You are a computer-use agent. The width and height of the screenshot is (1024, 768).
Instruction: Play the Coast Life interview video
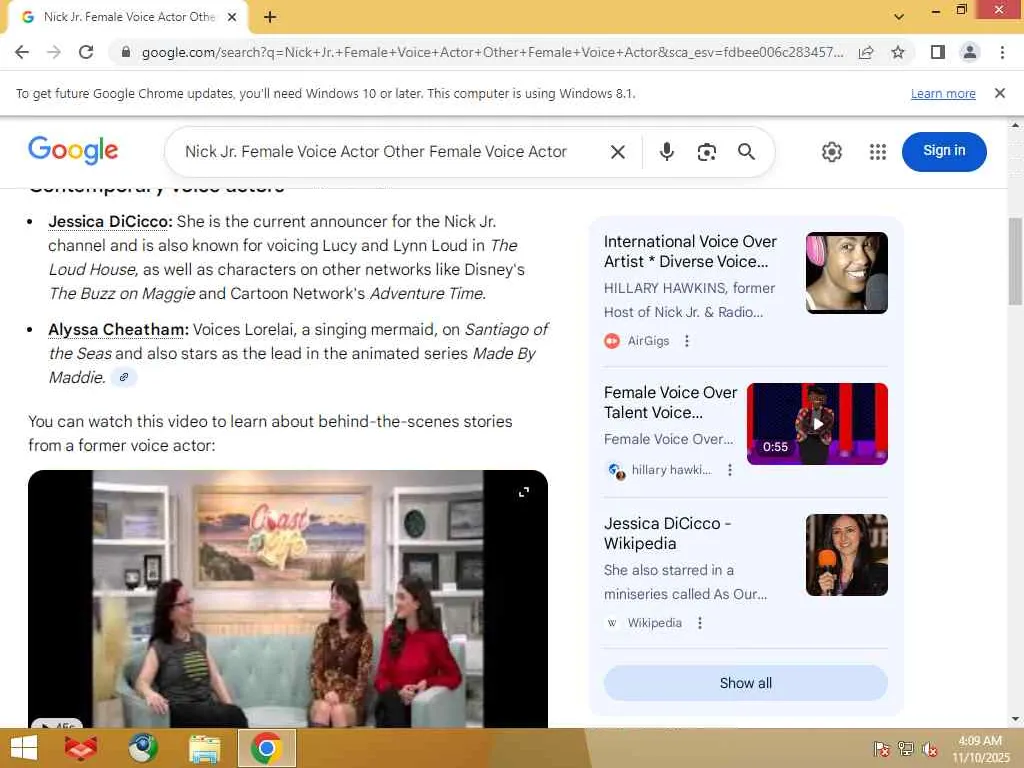(x=287, y=598)
